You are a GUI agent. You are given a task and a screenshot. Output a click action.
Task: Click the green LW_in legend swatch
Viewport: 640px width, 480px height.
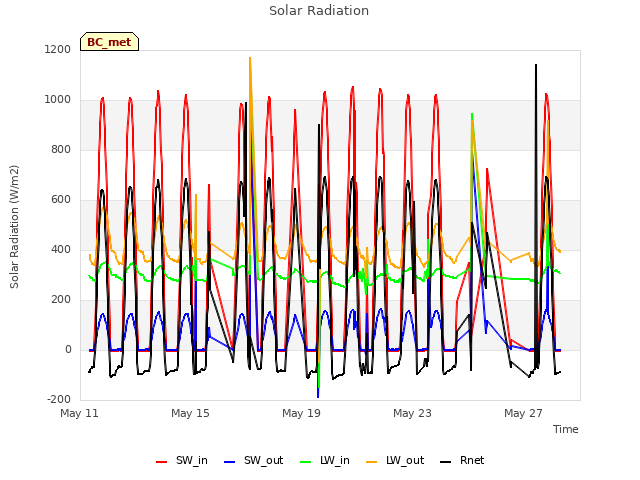pyautogui.click(x=306, y=462)
